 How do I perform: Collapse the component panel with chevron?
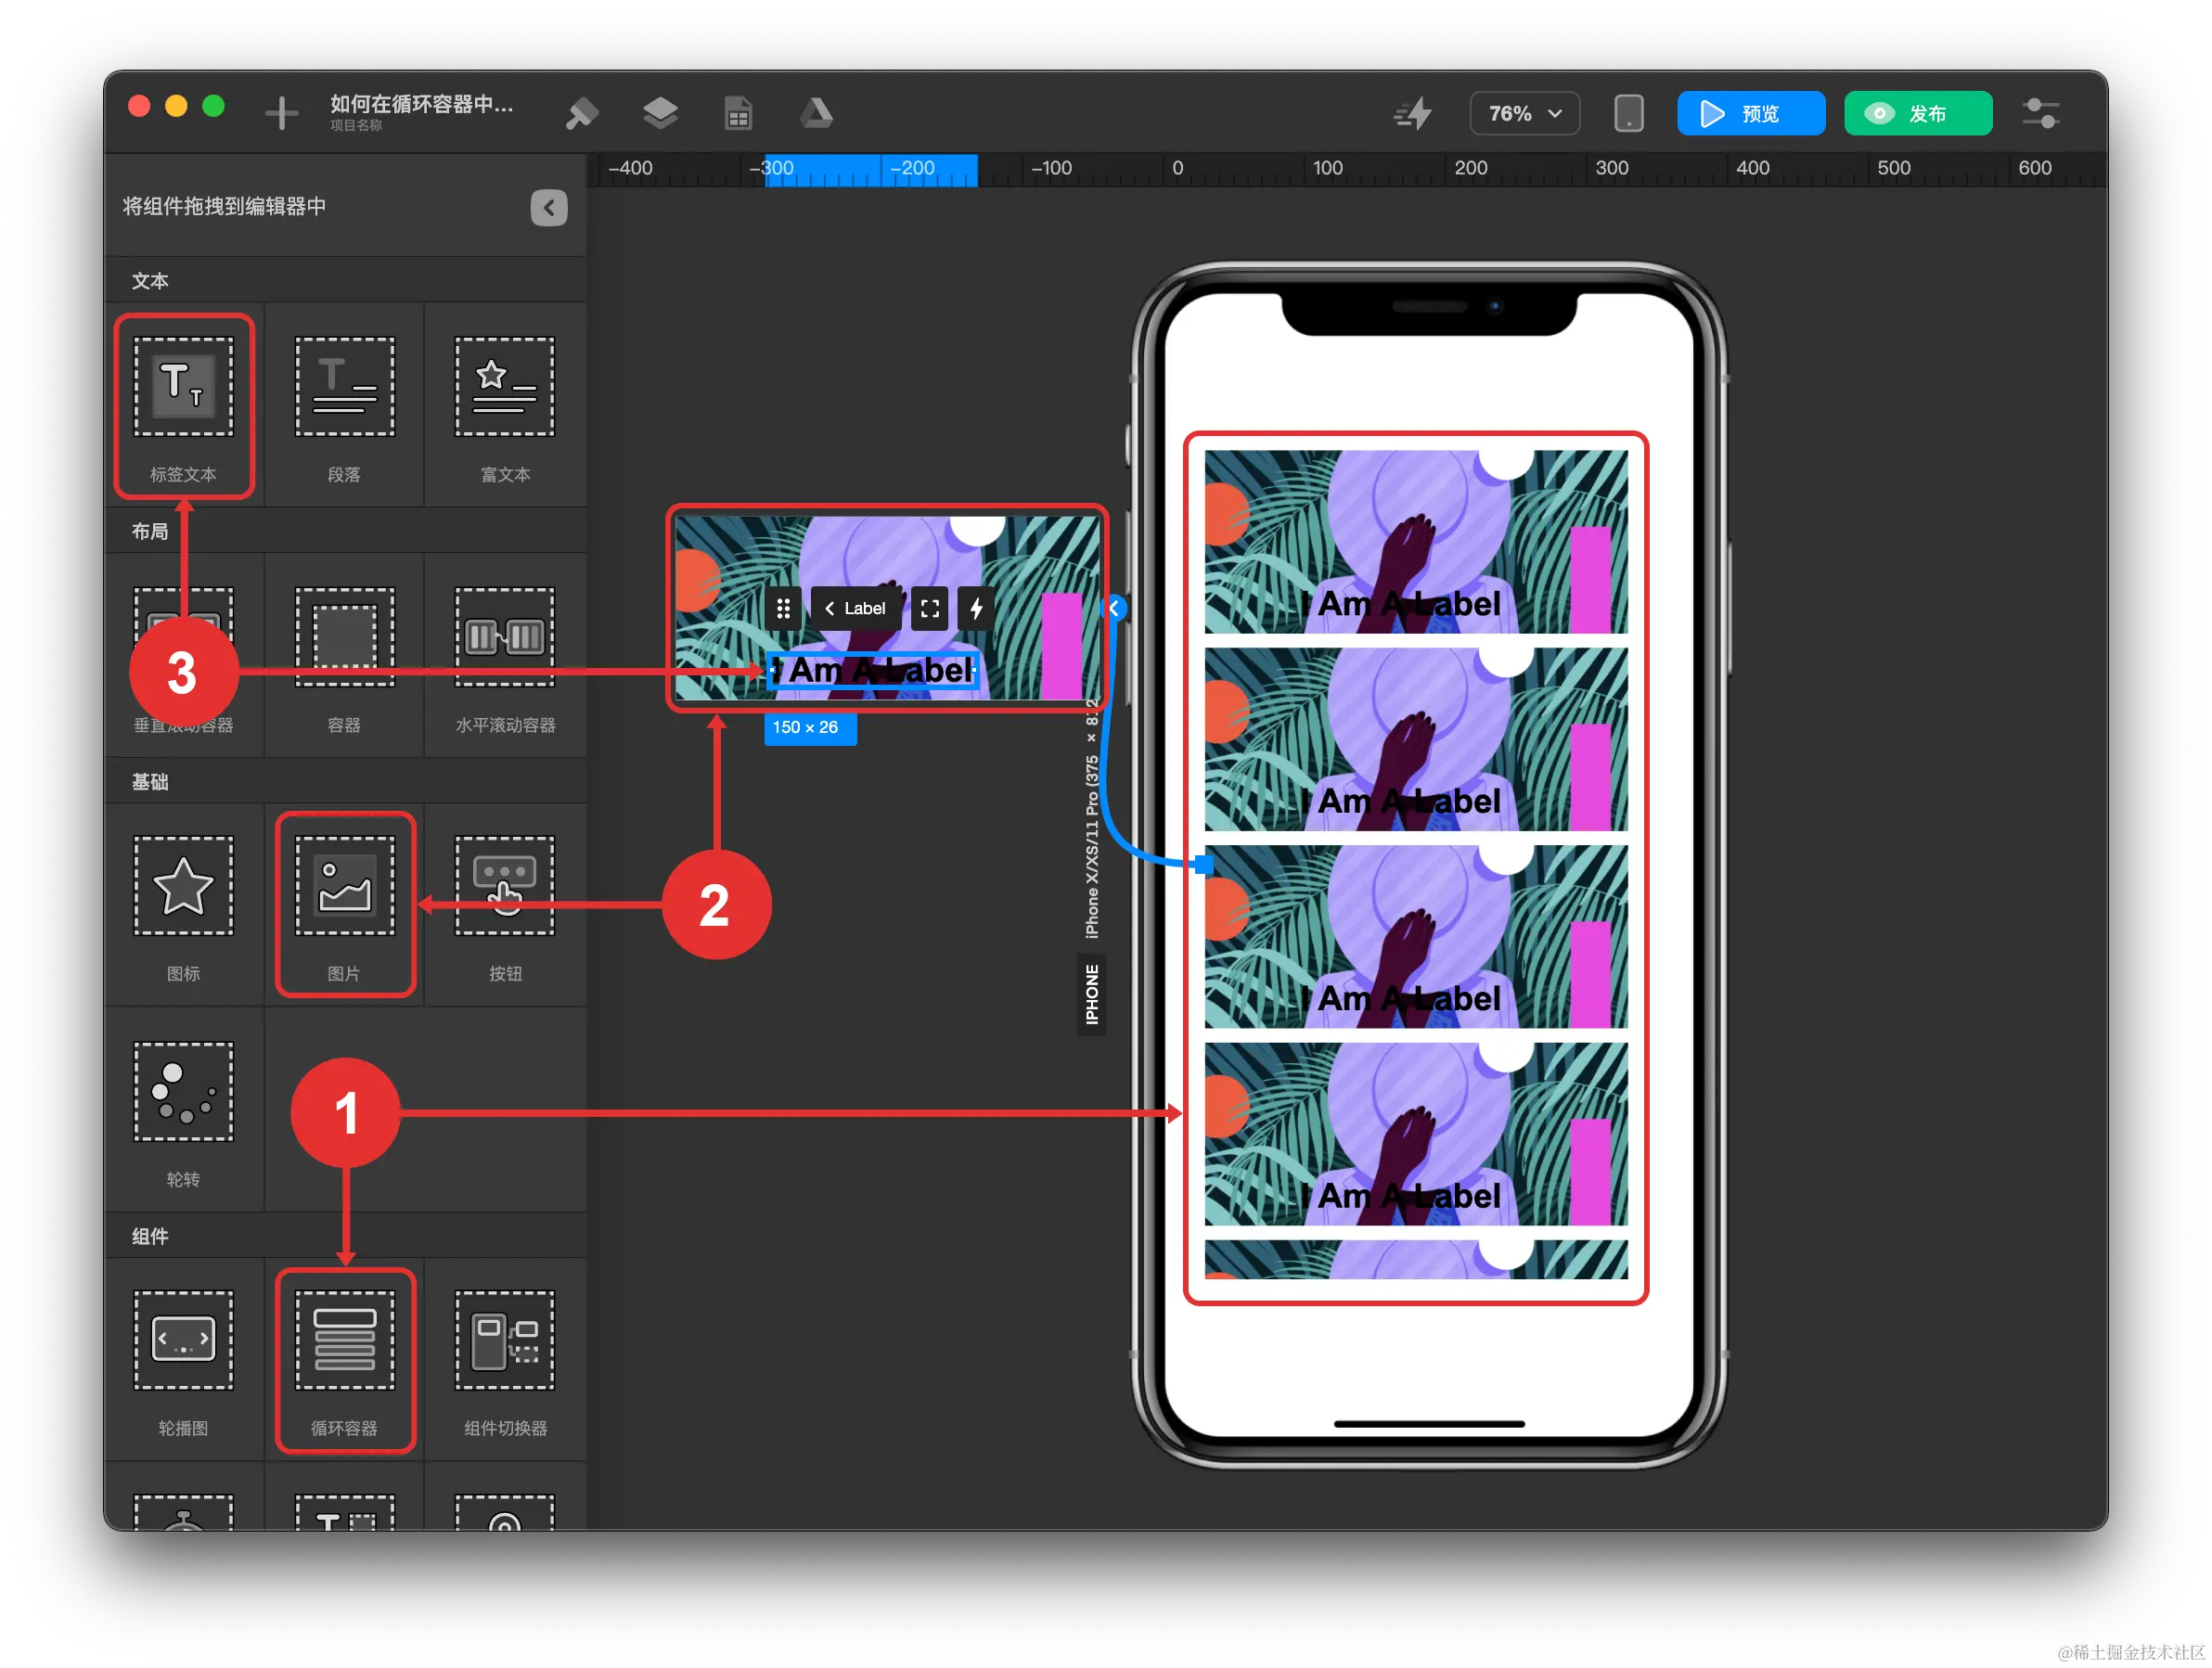tap(548, 207)
